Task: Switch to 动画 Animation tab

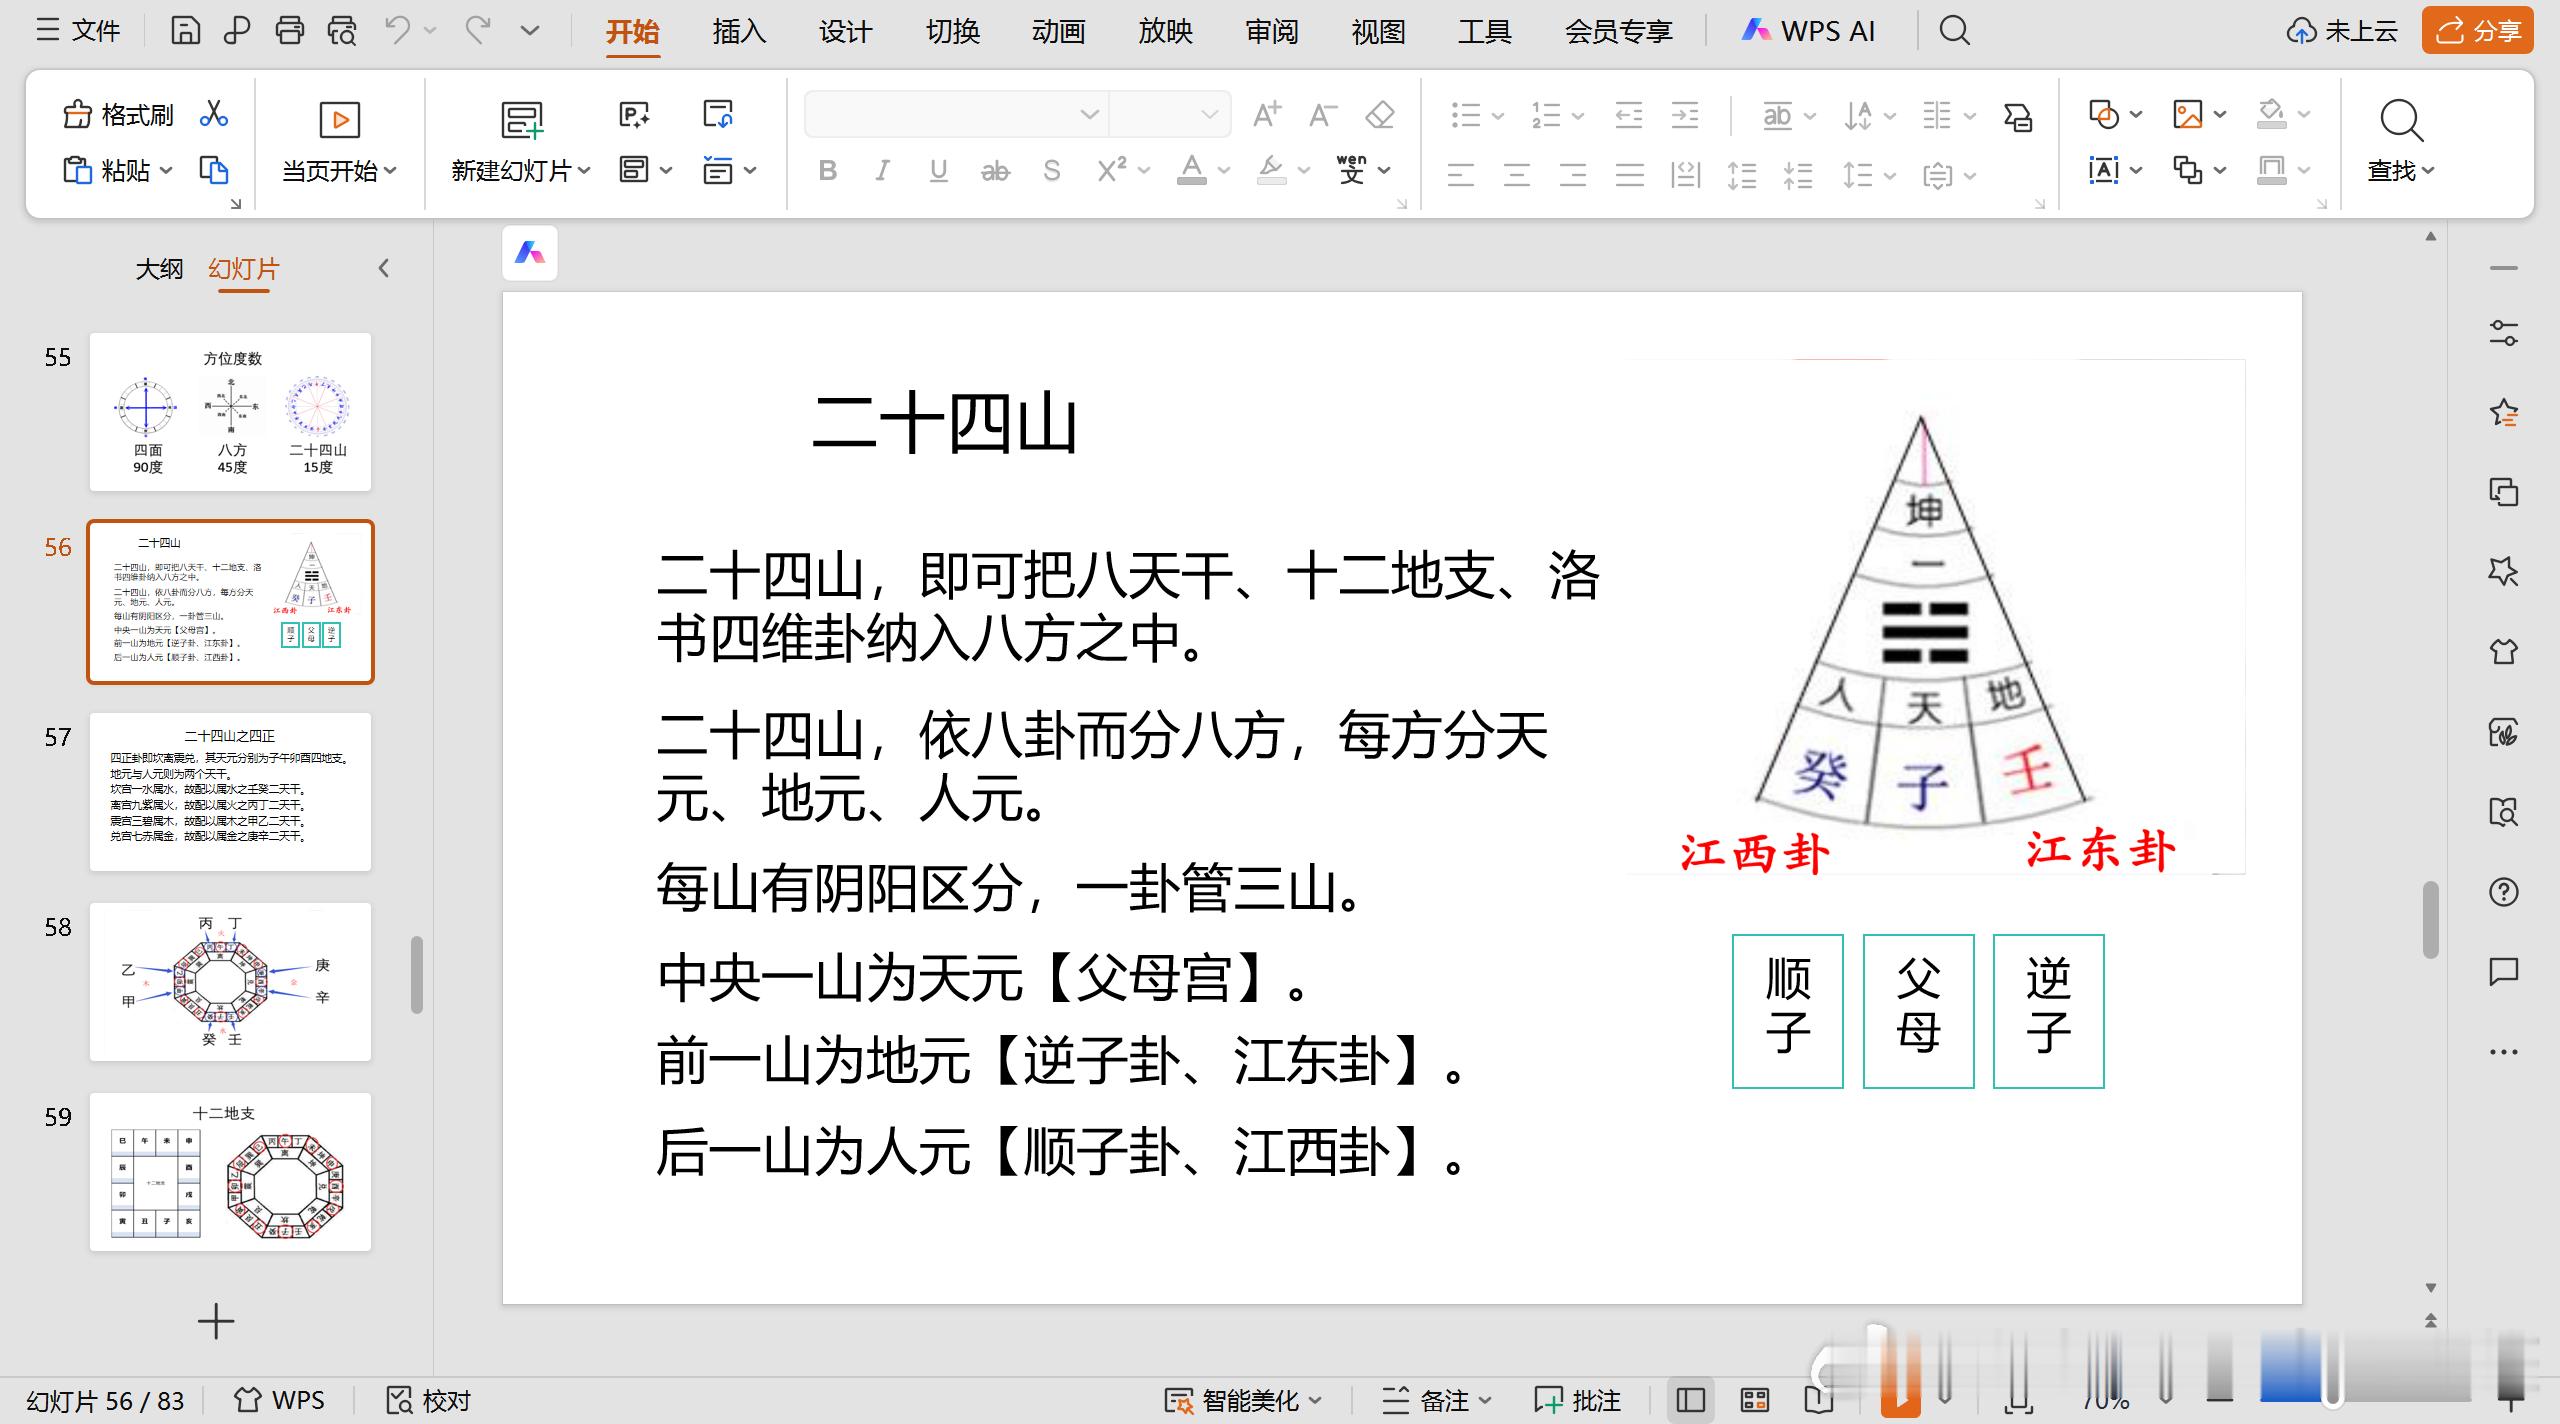Action: click(1058, 32)
